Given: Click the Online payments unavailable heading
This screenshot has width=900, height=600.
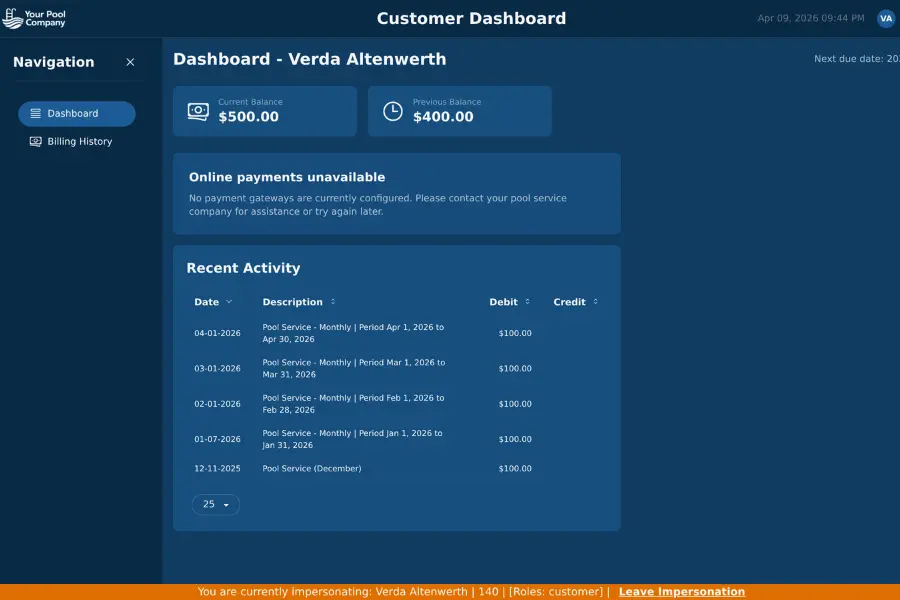Looking at the screenshot, I should point(287,177).
